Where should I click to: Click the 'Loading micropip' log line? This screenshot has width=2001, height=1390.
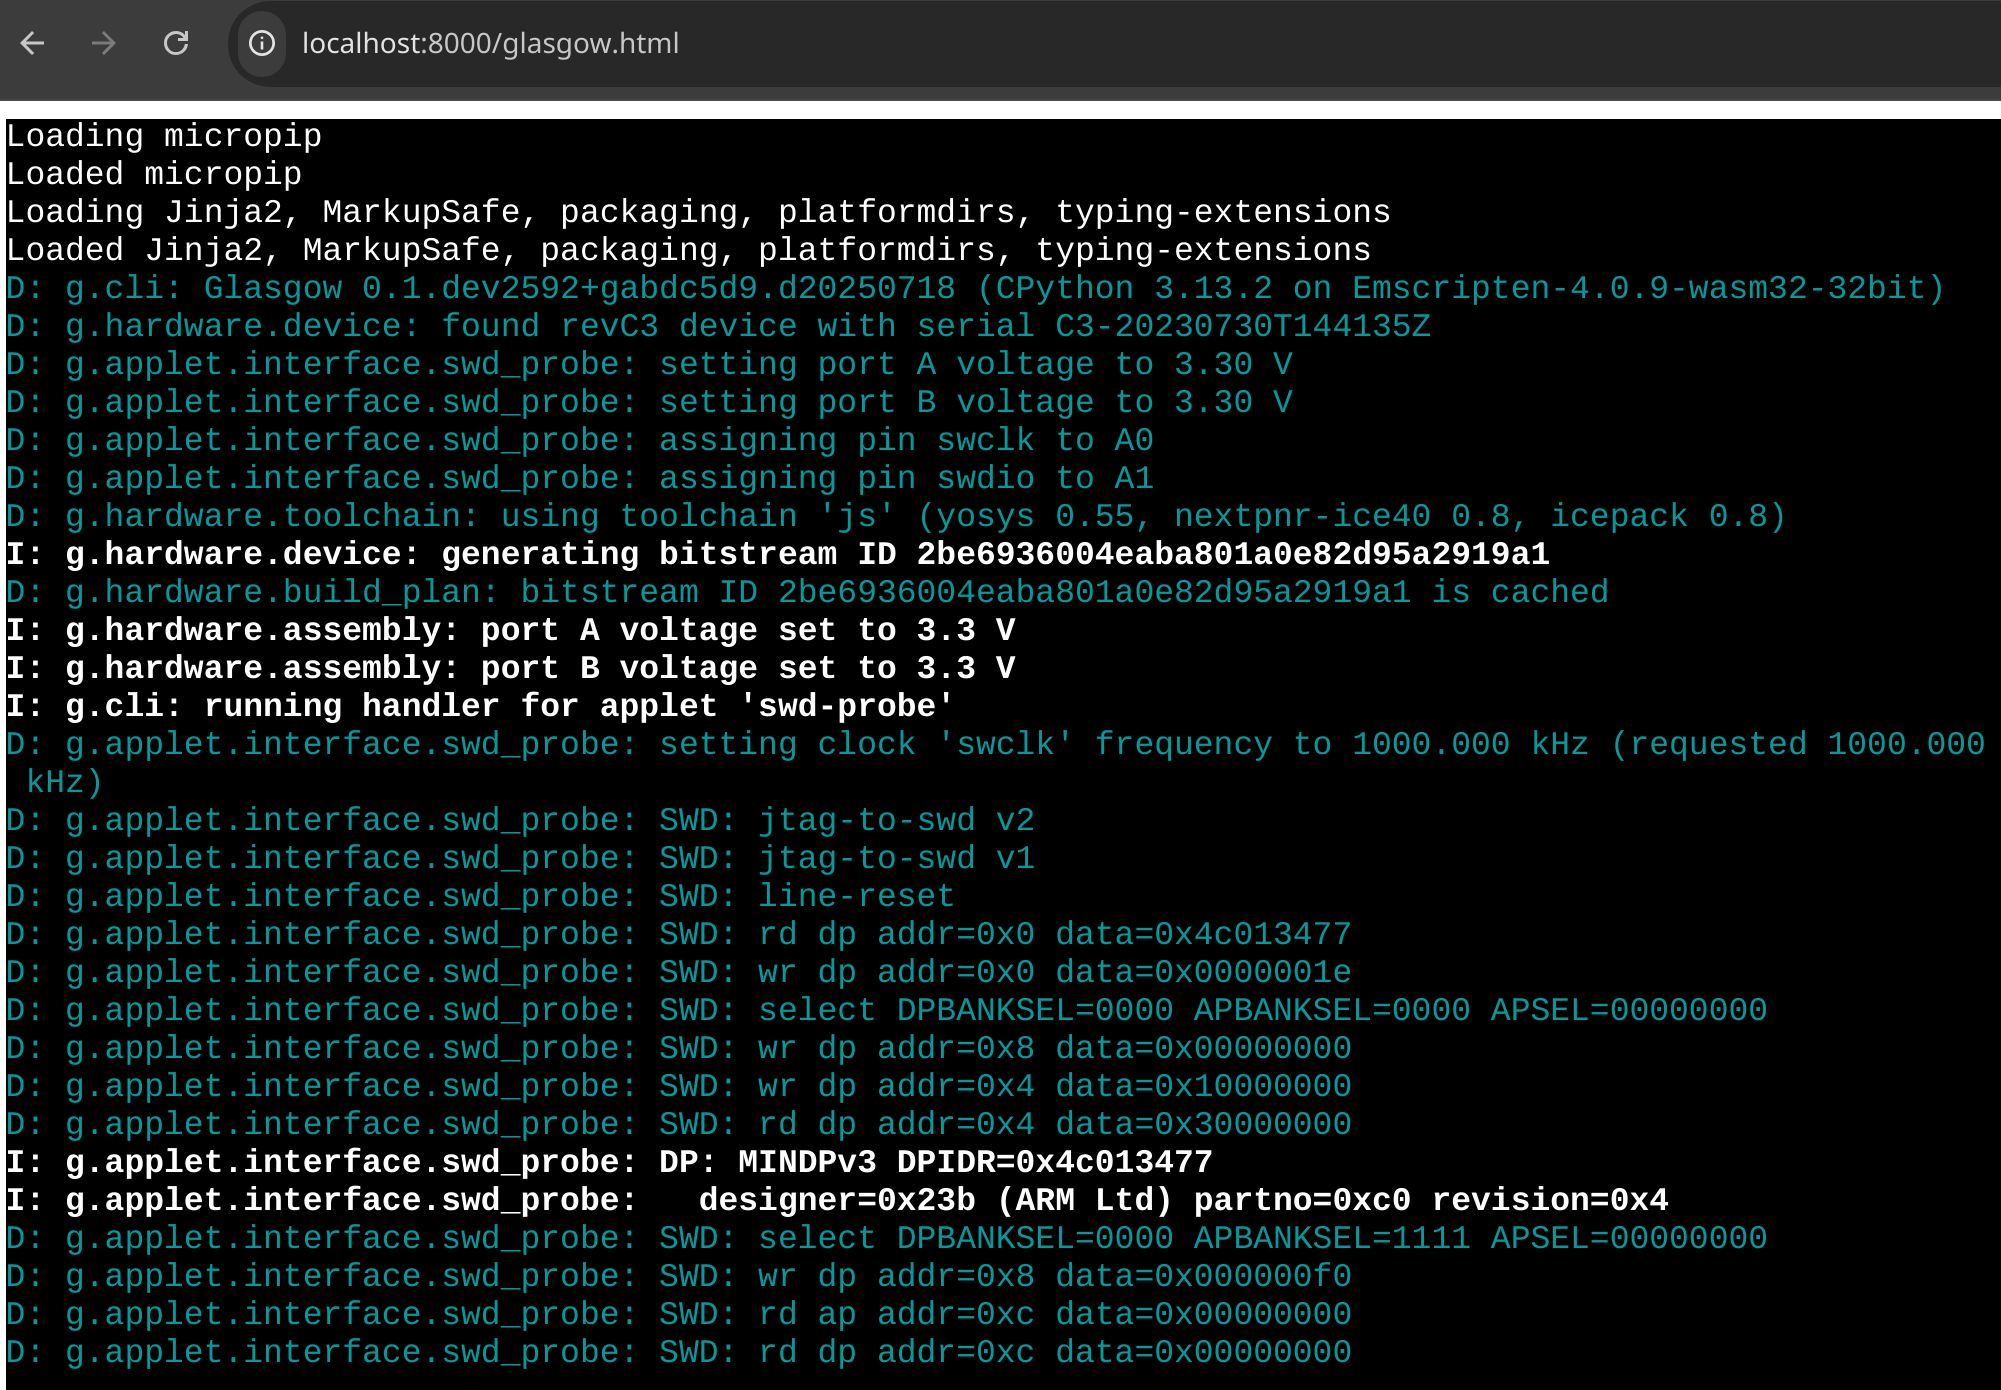pyautogui.click(x=164, y=136)
